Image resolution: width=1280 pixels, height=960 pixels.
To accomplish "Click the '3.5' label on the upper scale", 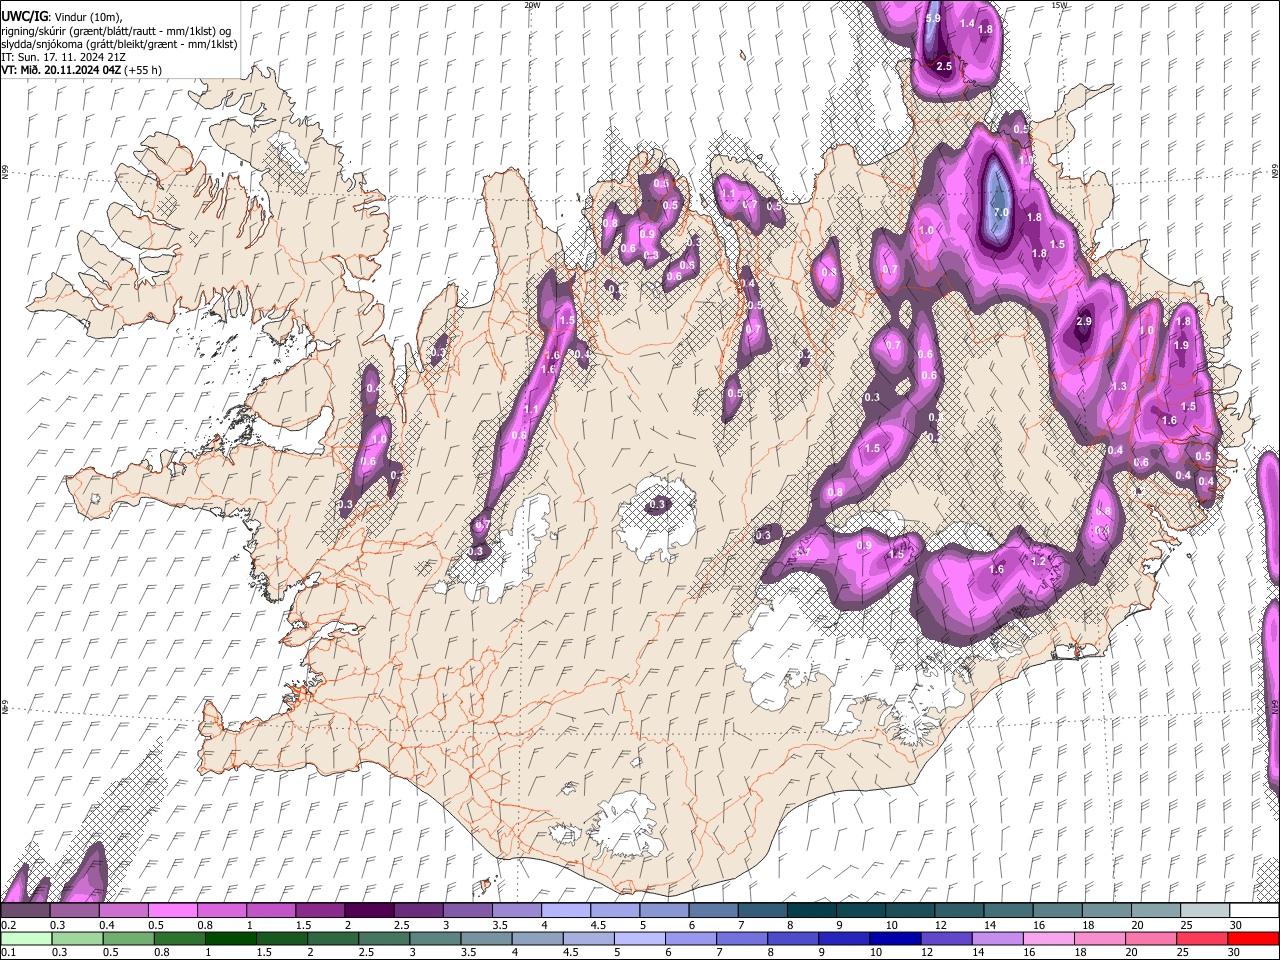I will click(500, 925).
